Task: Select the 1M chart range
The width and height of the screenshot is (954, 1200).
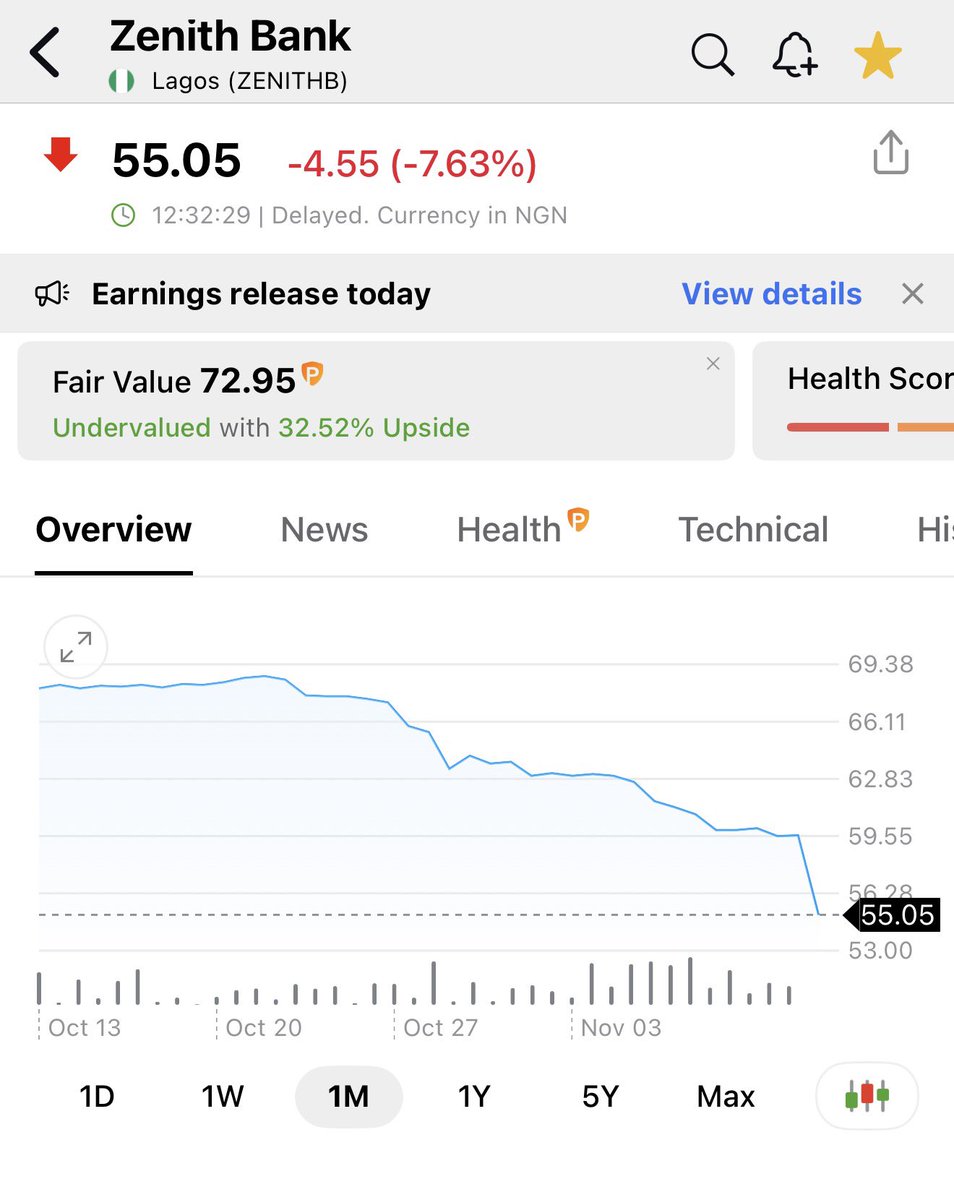Action: point(348,1097)
